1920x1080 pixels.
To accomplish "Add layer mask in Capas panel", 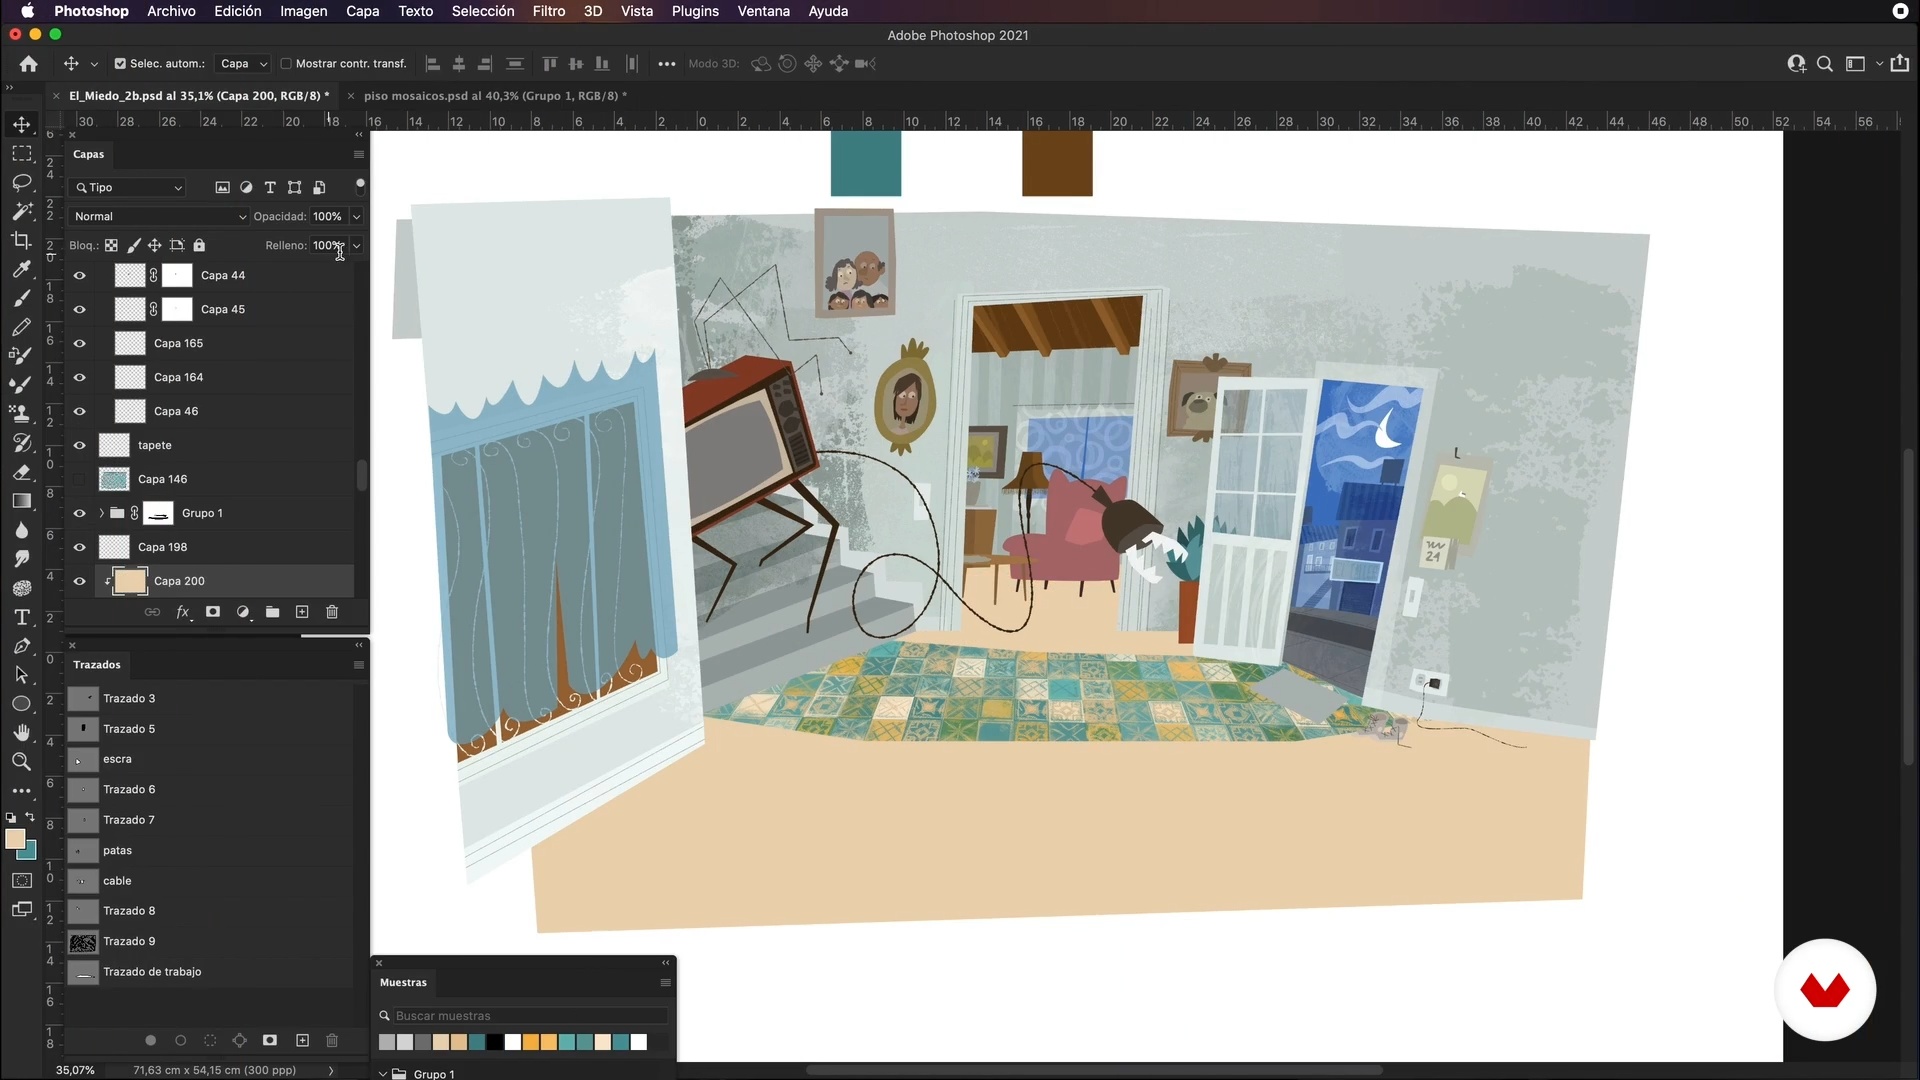I will (213, 612).
